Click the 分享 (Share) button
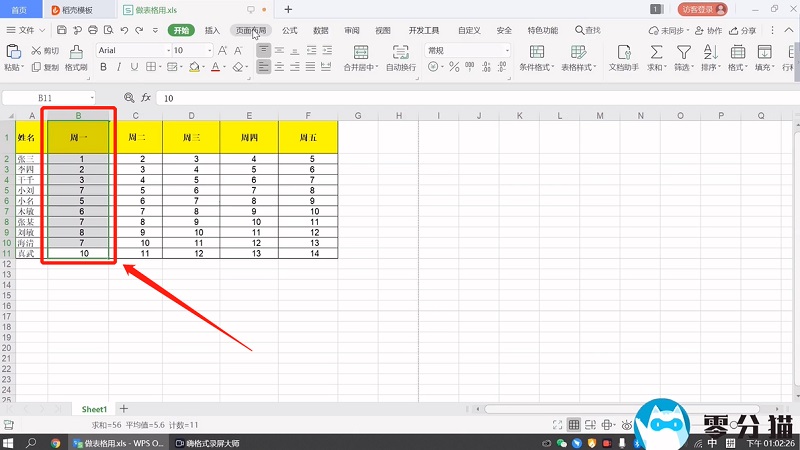The image size is (800, 450). tap(744, 31)
